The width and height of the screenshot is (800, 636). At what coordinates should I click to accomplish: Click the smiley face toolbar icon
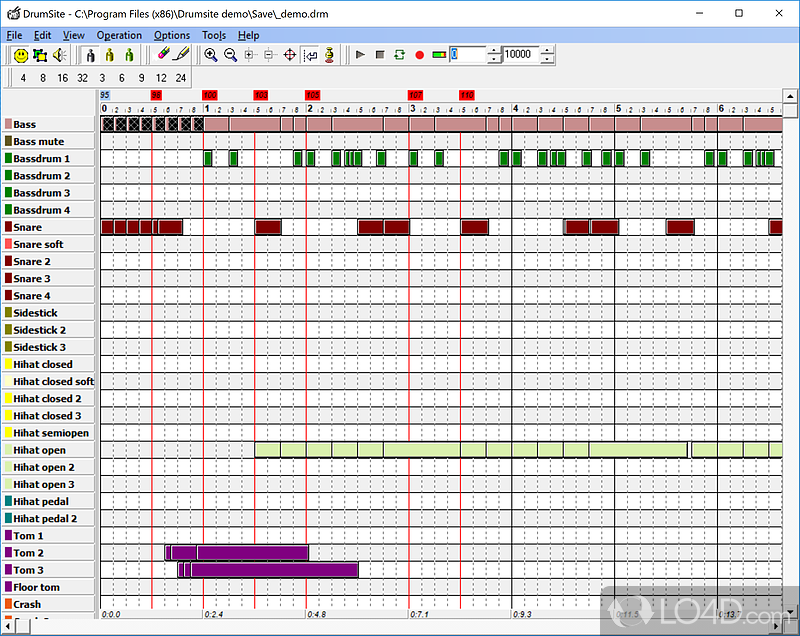tap(20, 55)
